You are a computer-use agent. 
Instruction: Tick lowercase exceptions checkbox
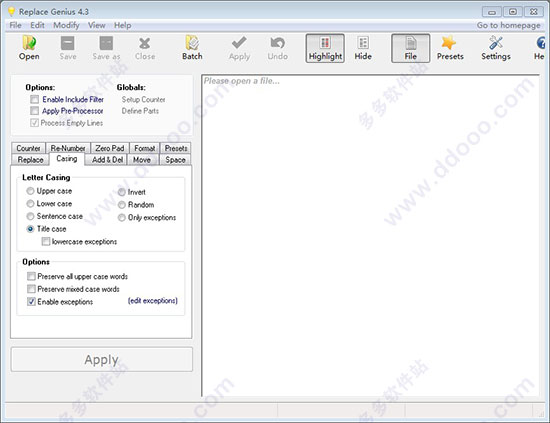[x=46, y=241]
